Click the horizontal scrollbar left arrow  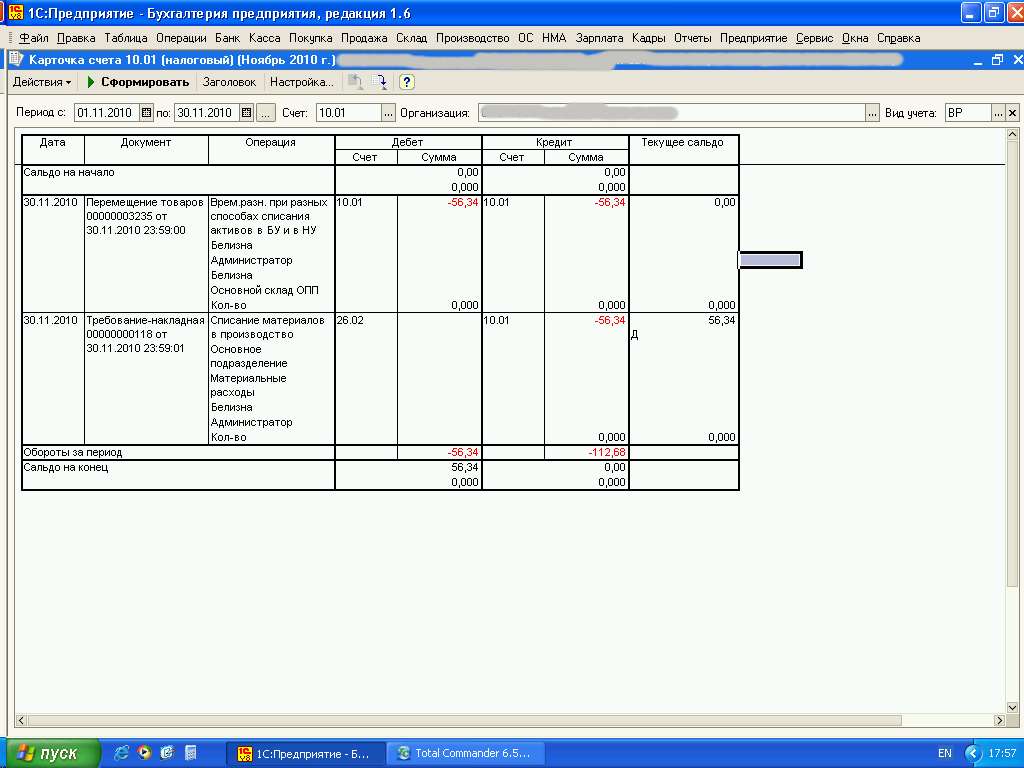pos(21,720)
